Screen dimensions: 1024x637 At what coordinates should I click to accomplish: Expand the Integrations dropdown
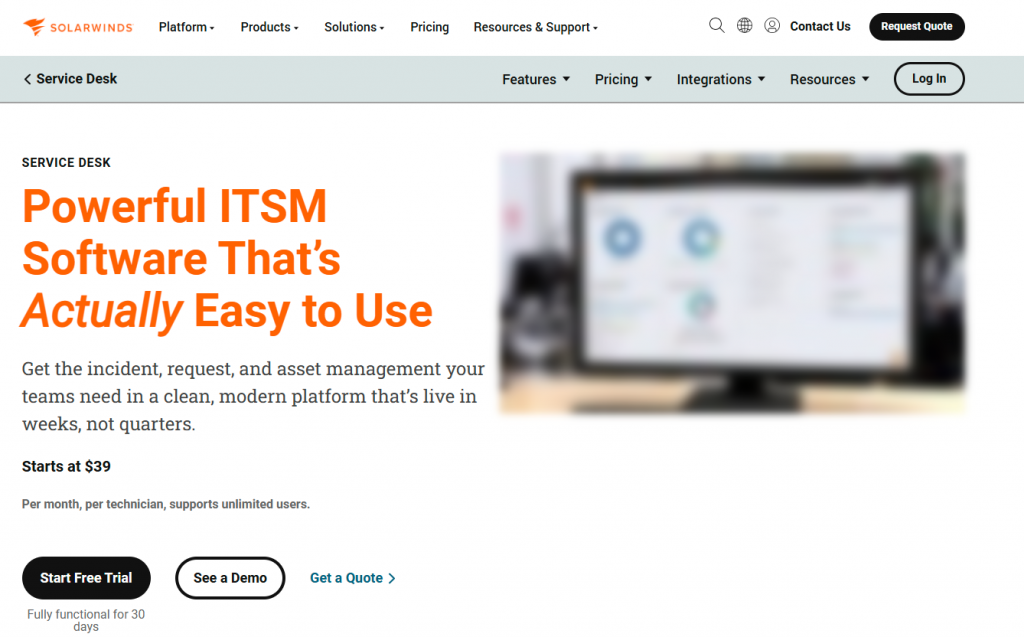(720, 79)
